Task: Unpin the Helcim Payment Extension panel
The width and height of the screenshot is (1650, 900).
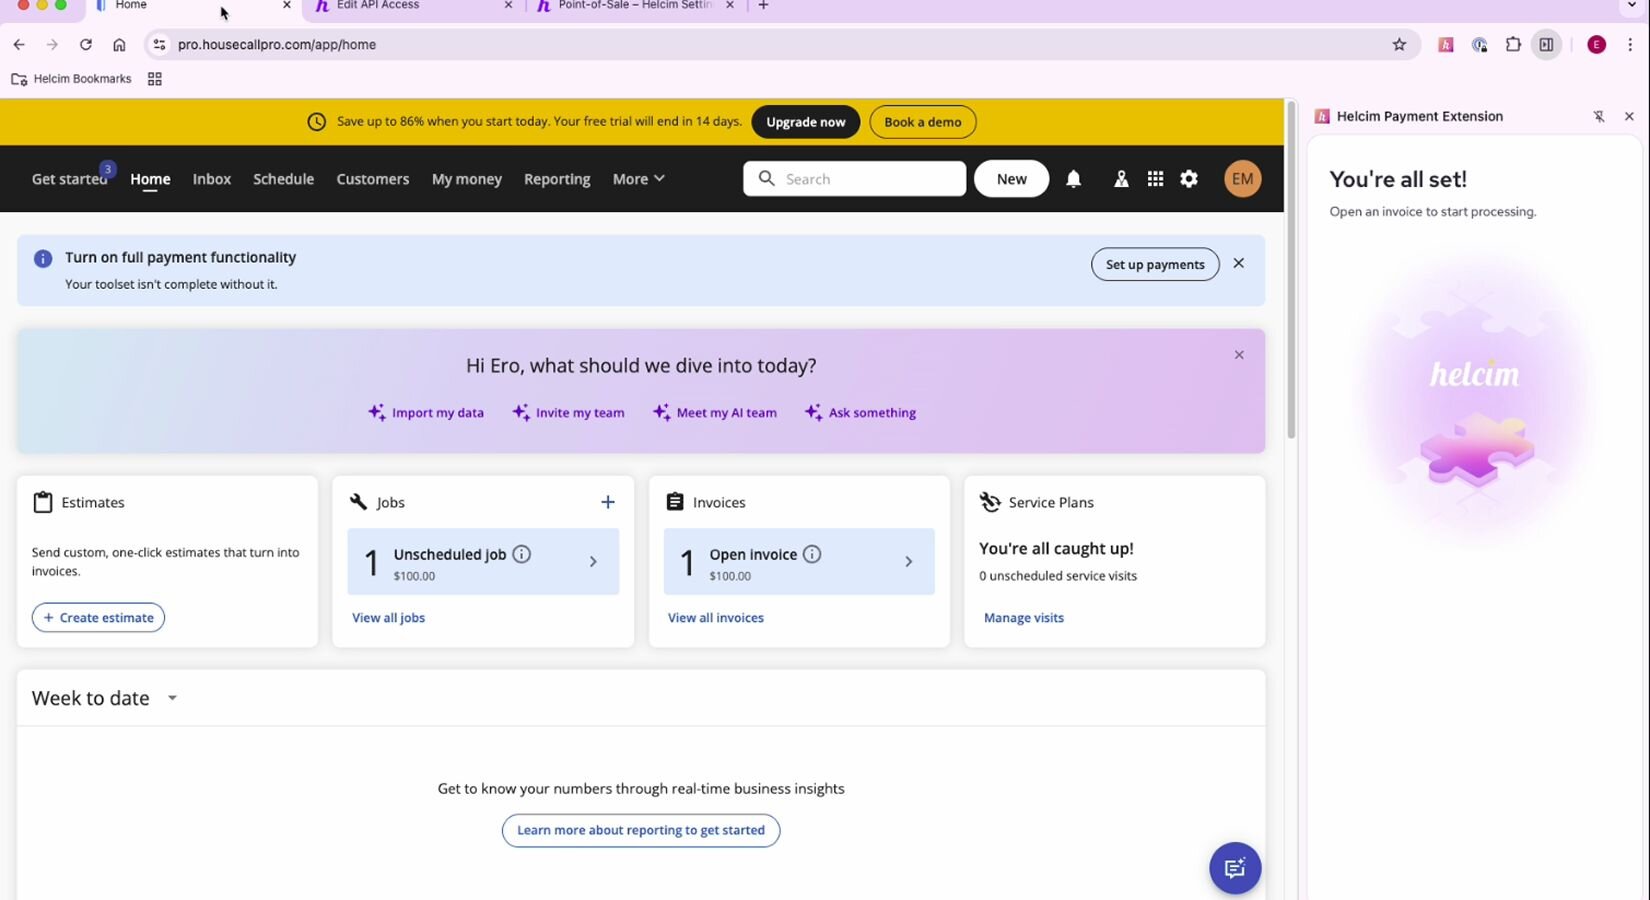Action: 1599,117
